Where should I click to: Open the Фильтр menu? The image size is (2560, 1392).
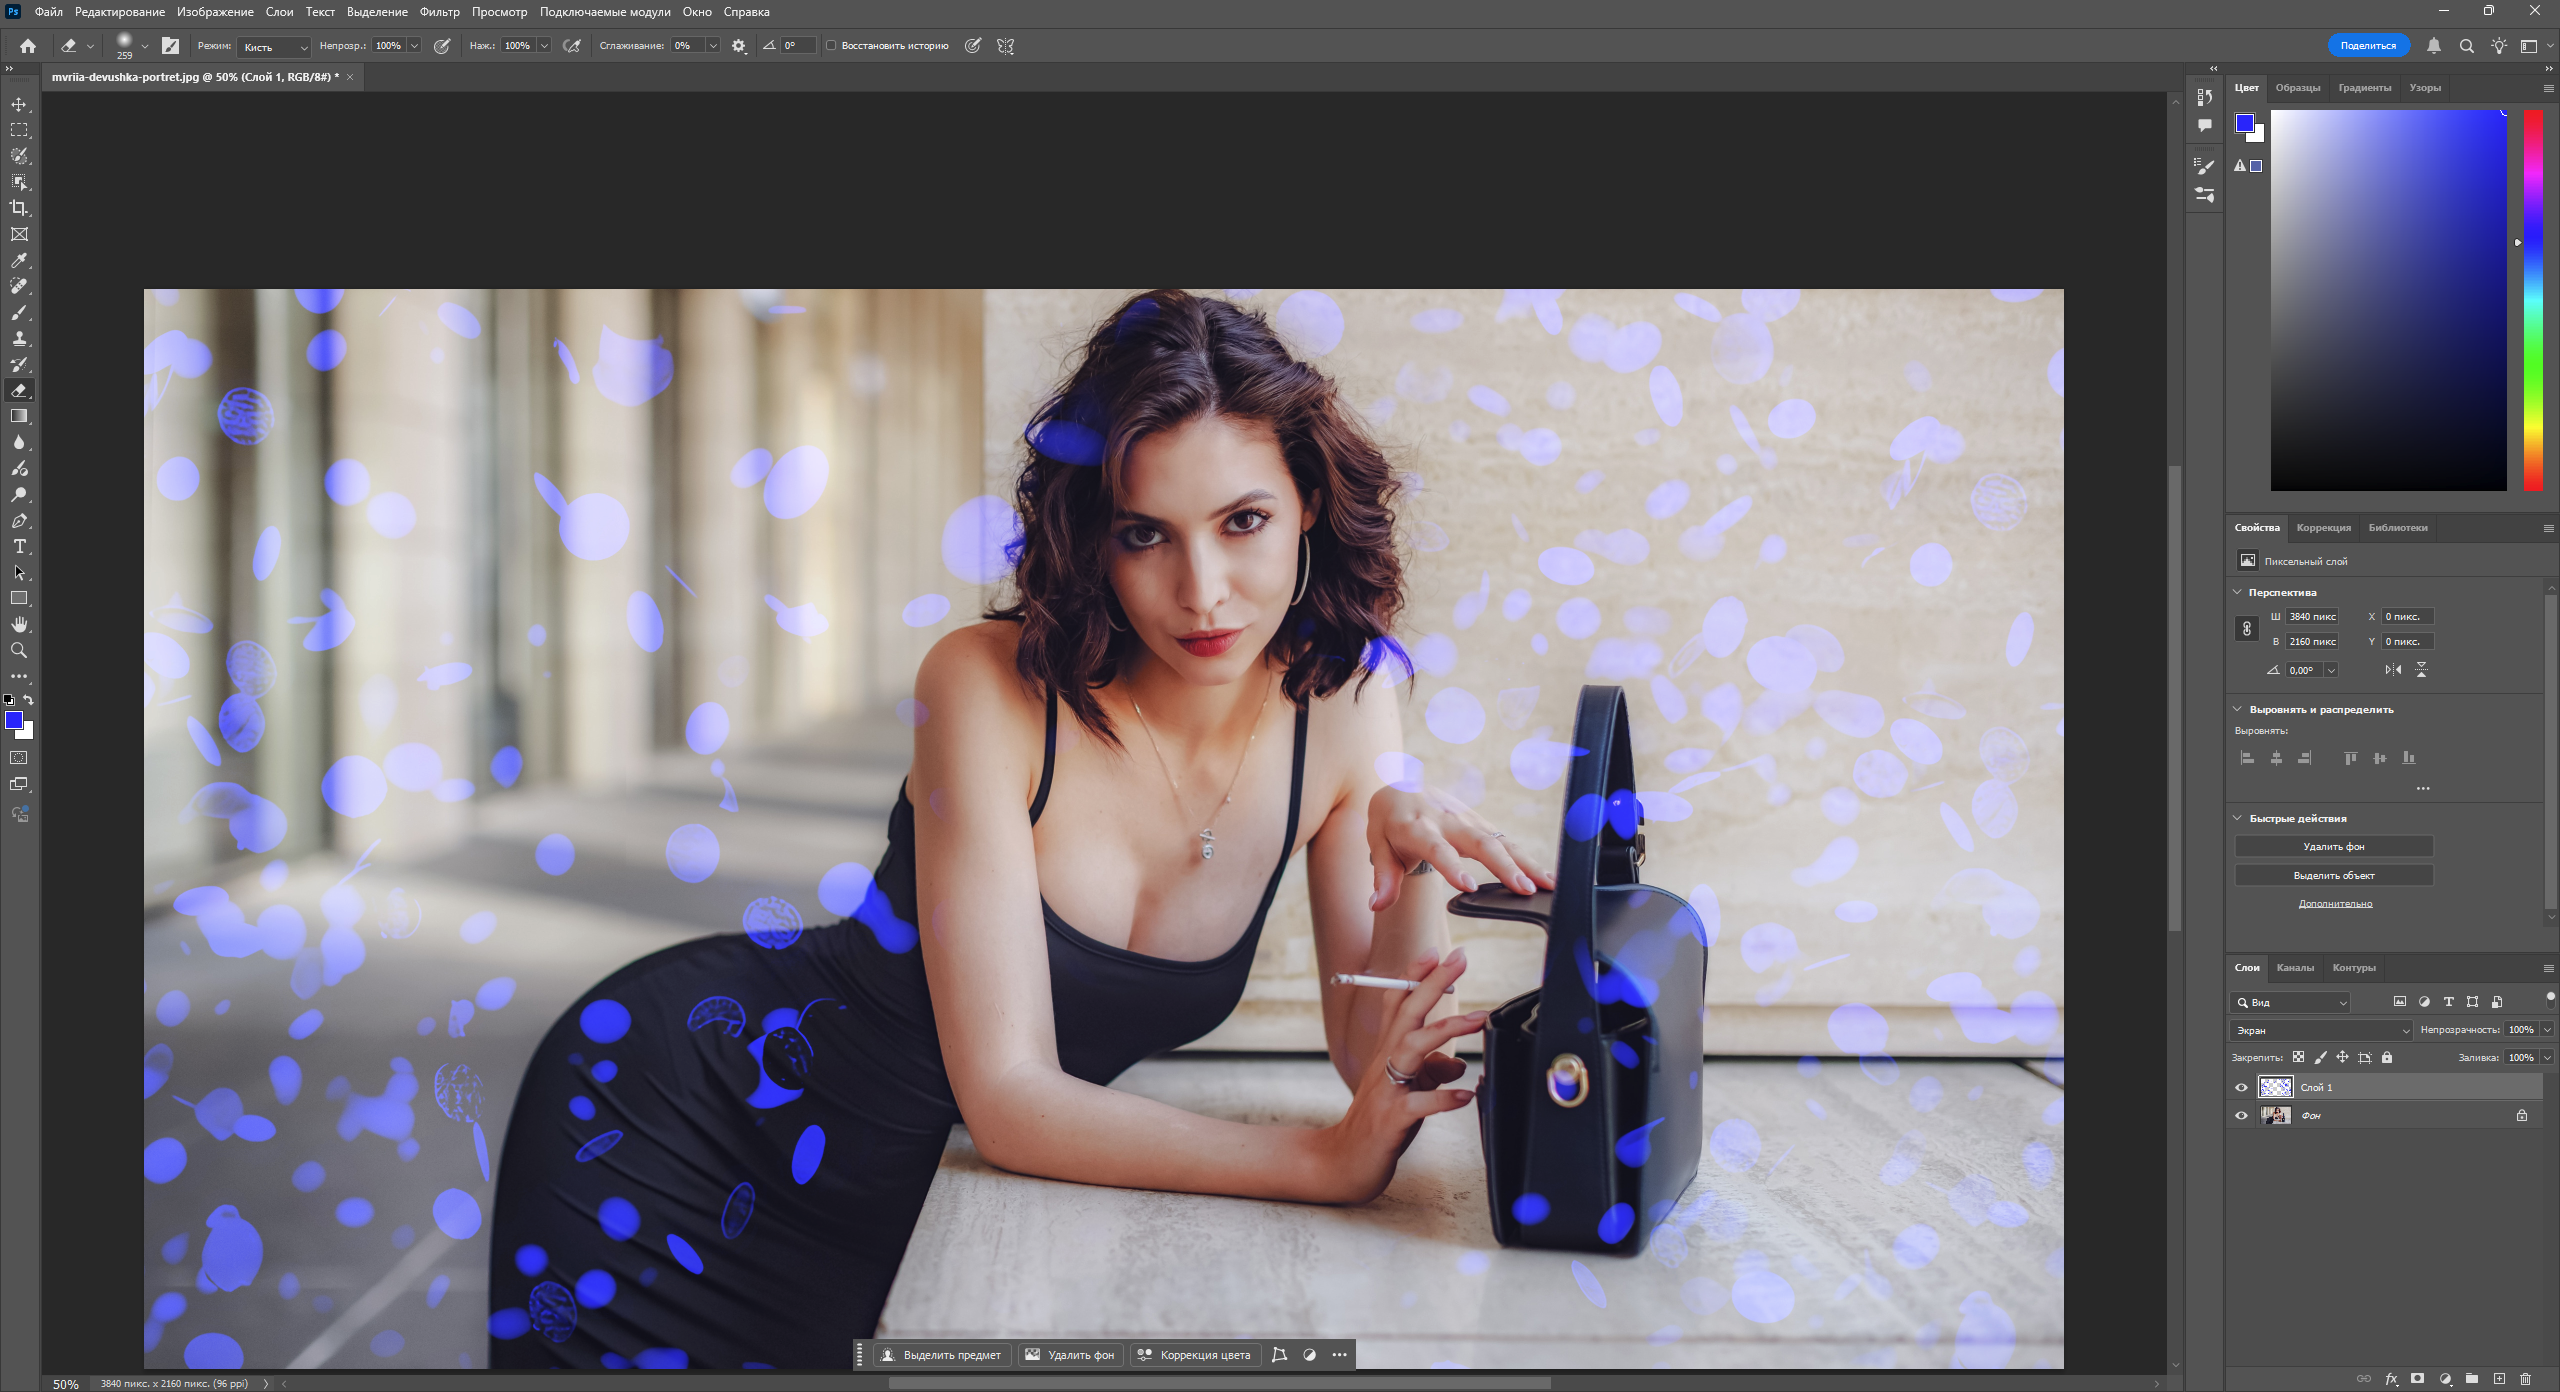point(439,12)
